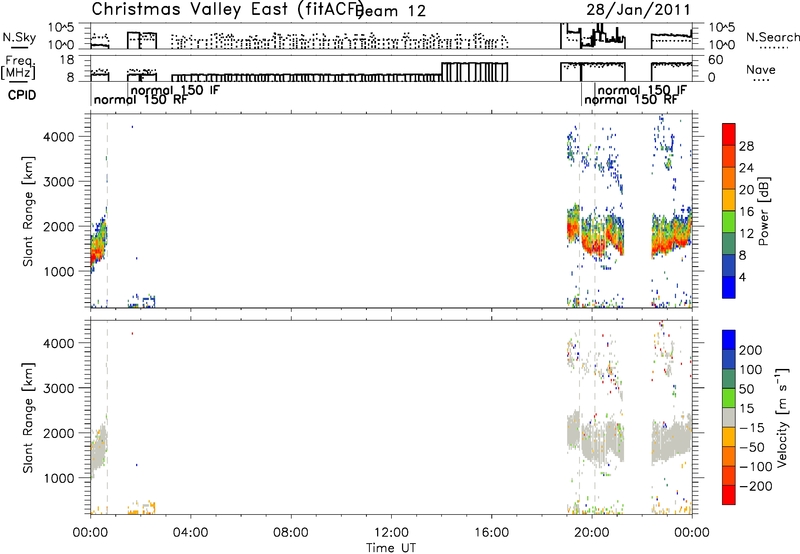Click the "1000" tick of the velocity panel
Image resolution: width=800 pixels, height=554 pixels.
[x=59, y=478]
